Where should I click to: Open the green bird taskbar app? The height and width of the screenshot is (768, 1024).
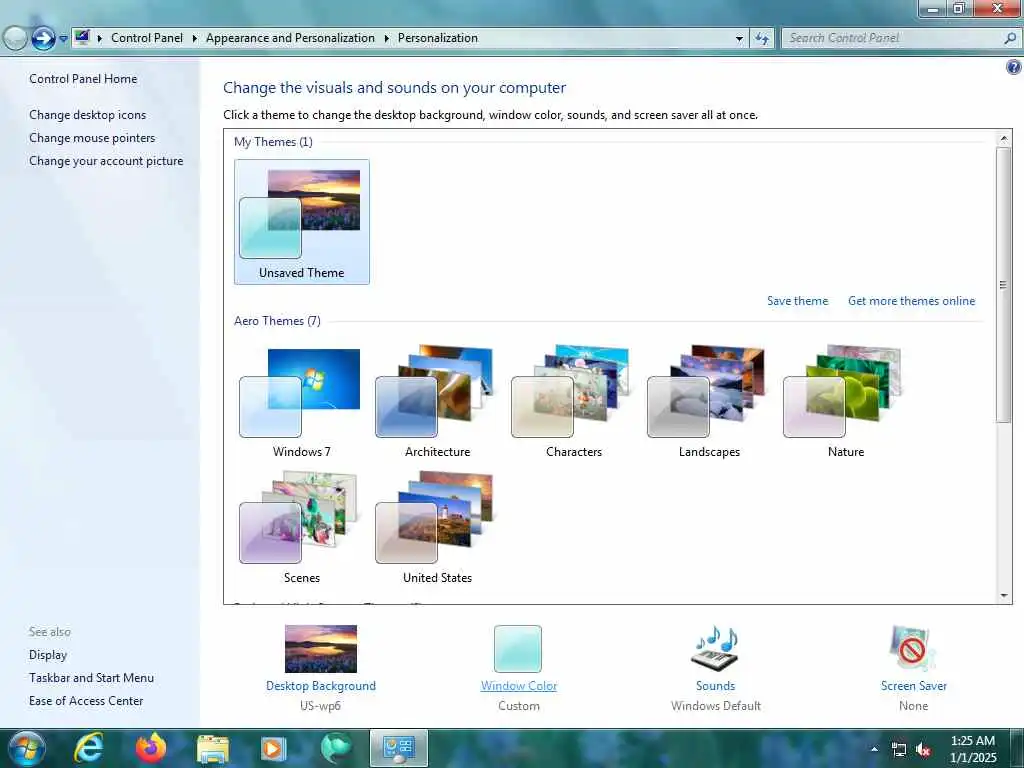[x=336, y=748]
